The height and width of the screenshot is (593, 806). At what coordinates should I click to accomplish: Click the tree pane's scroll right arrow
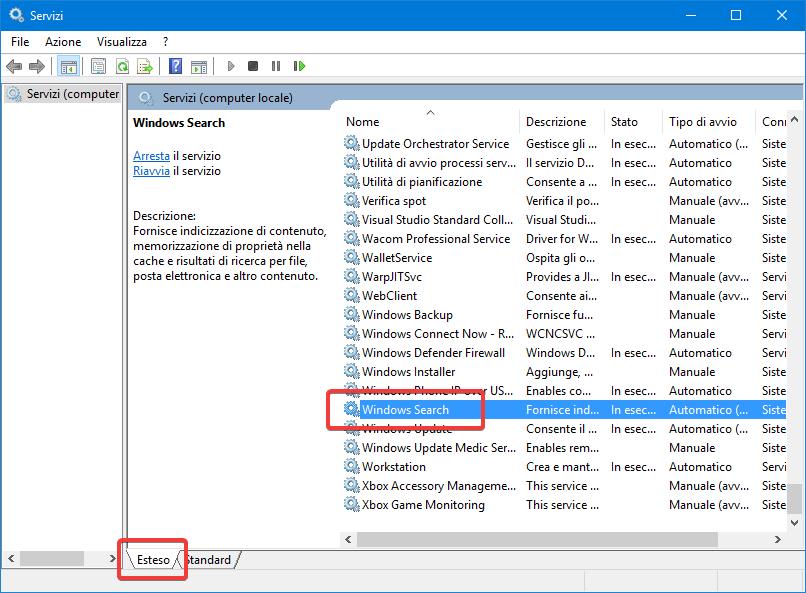point(113,558)
